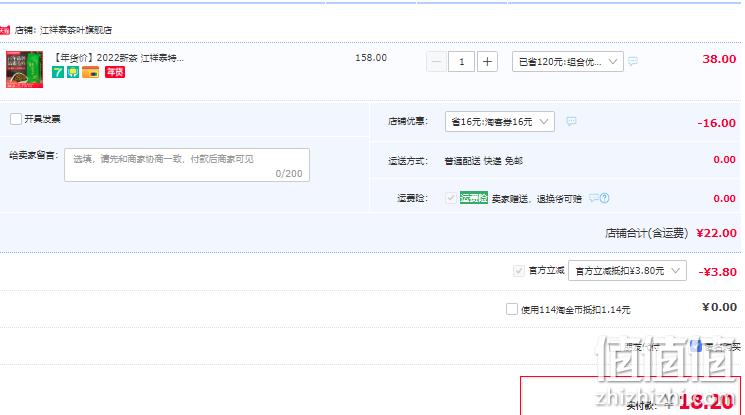The width and height of the screenshot is (745, 415).
Task: Click the product thumbnail of the tea
Action: 24,69
